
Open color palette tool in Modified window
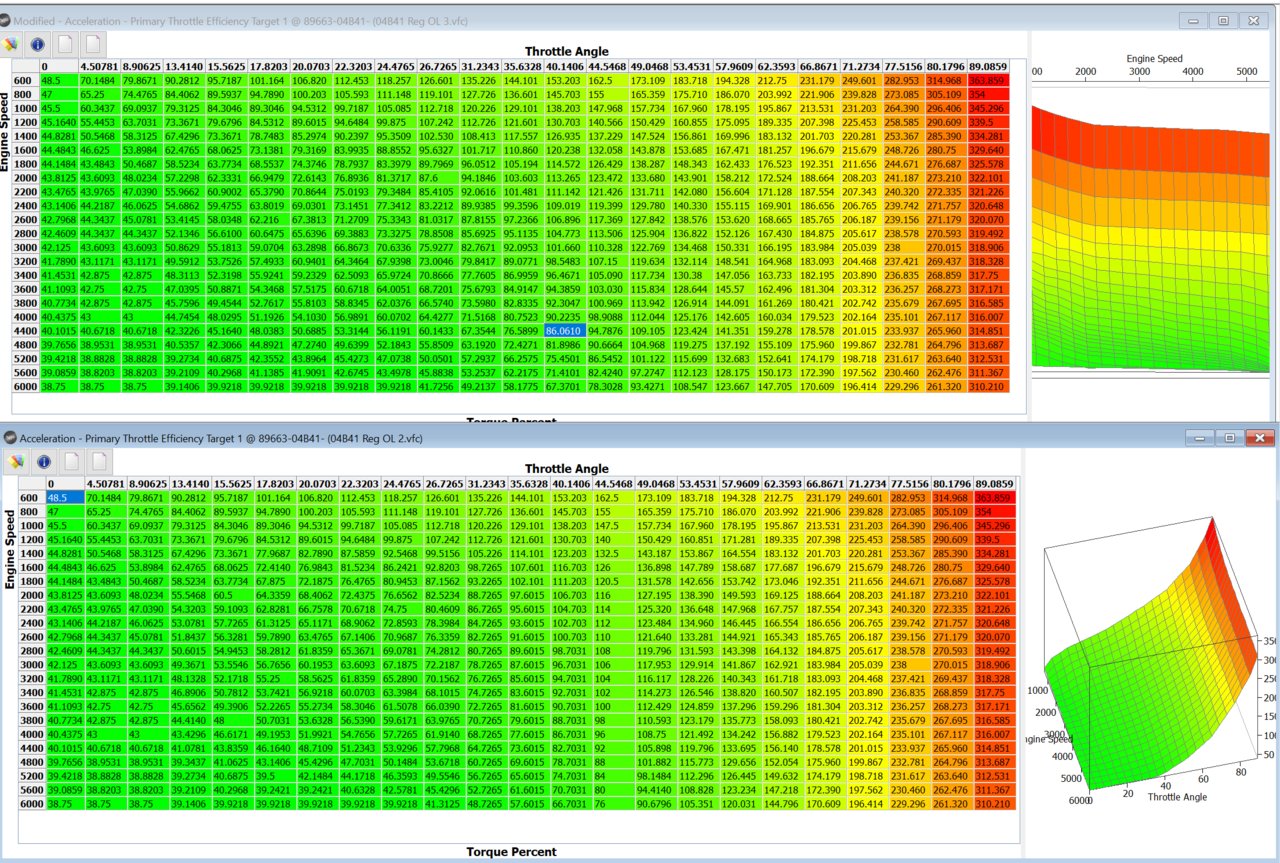(13, 44)
